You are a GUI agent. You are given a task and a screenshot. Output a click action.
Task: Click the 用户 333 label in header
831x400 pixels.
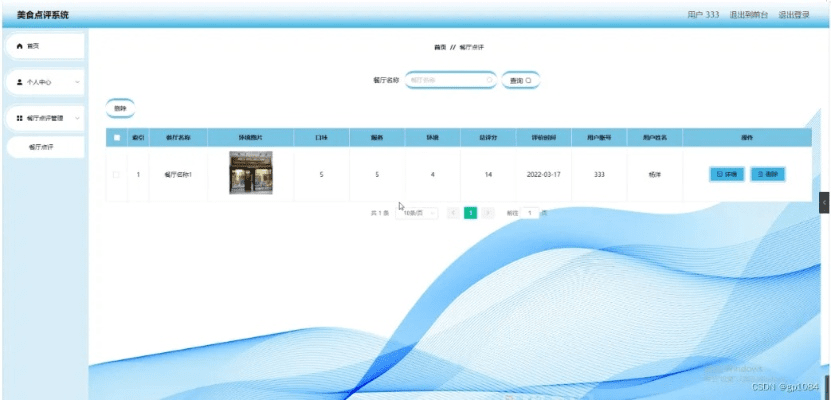click(x=703, y=15)
